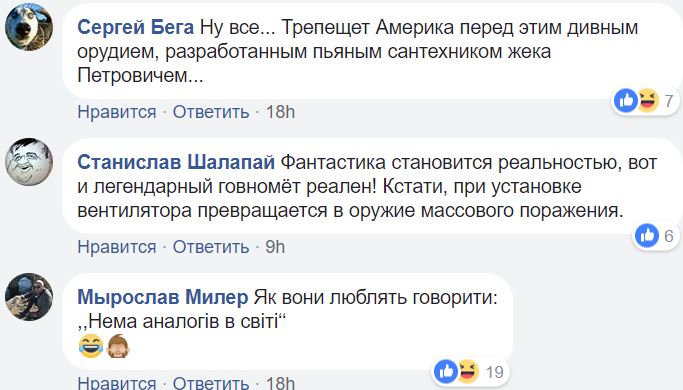Click the like reaction icon on Сергей Бега's comment
Screen dimensions: 683x390
[x=626, y=100]
